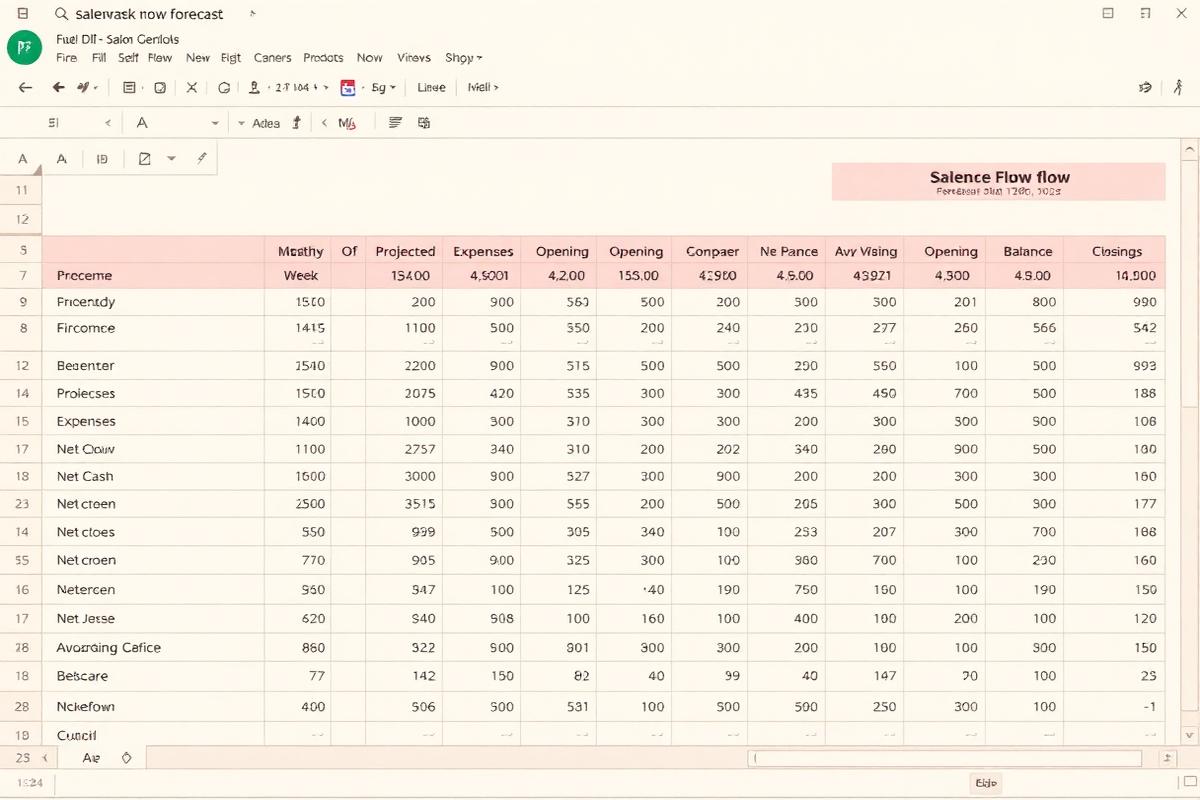Open dropdown arrow next to paint tool

point(95,88)
